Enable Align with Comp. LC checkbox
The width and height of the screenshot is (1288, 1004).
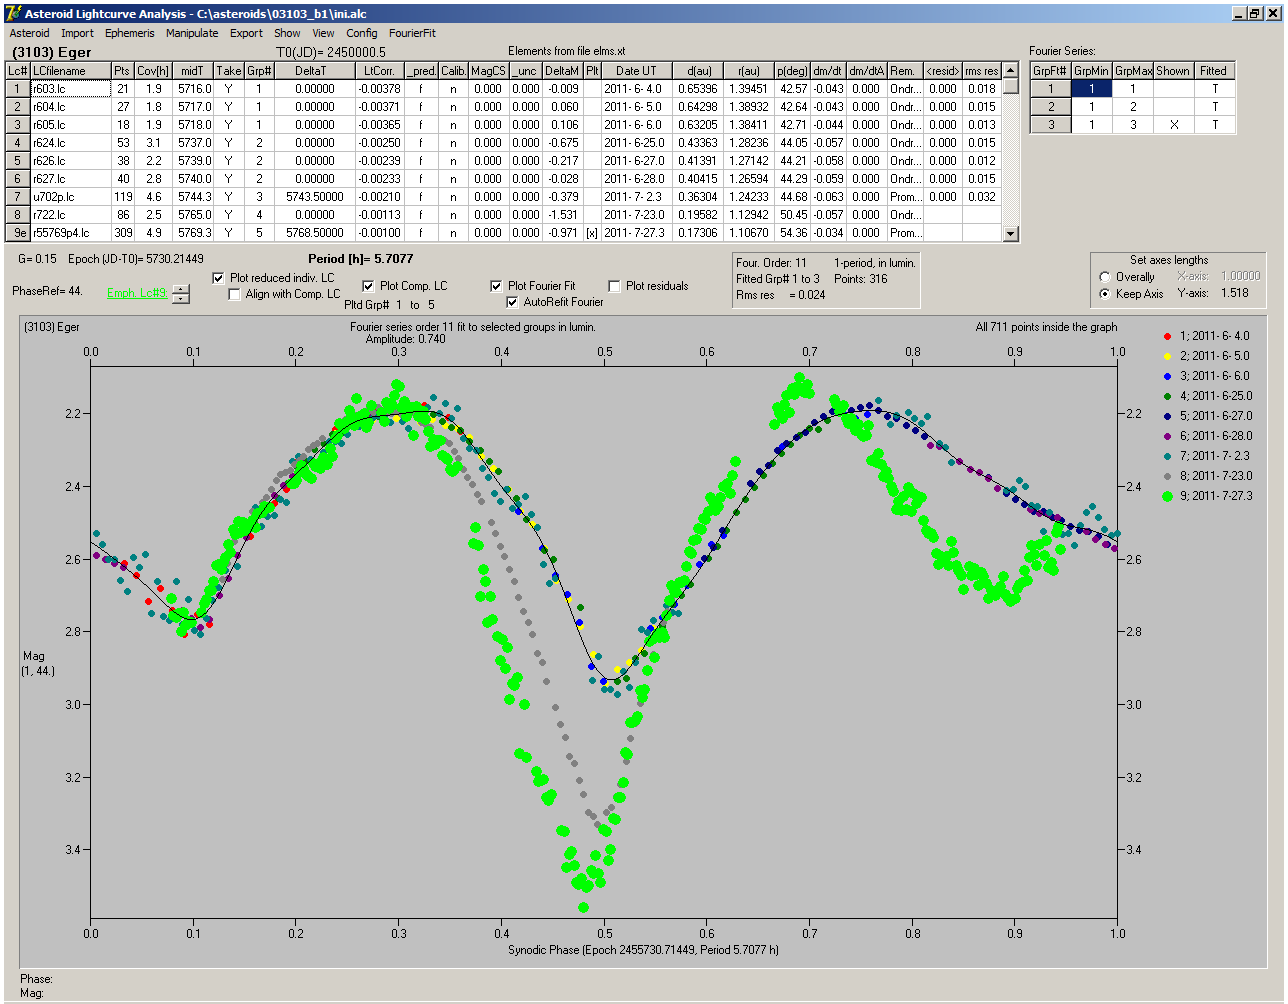(x=235, y=294)
